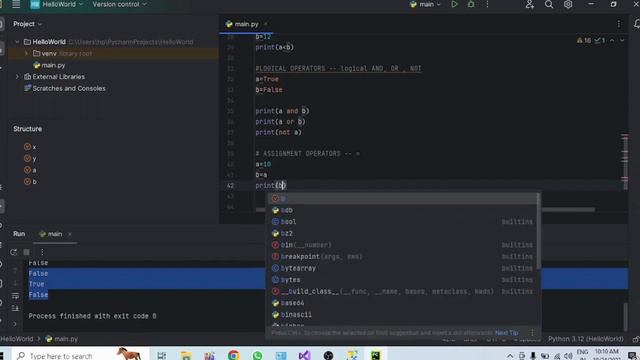
Task: Expand External Libraries node
Action: click(17, 77)
